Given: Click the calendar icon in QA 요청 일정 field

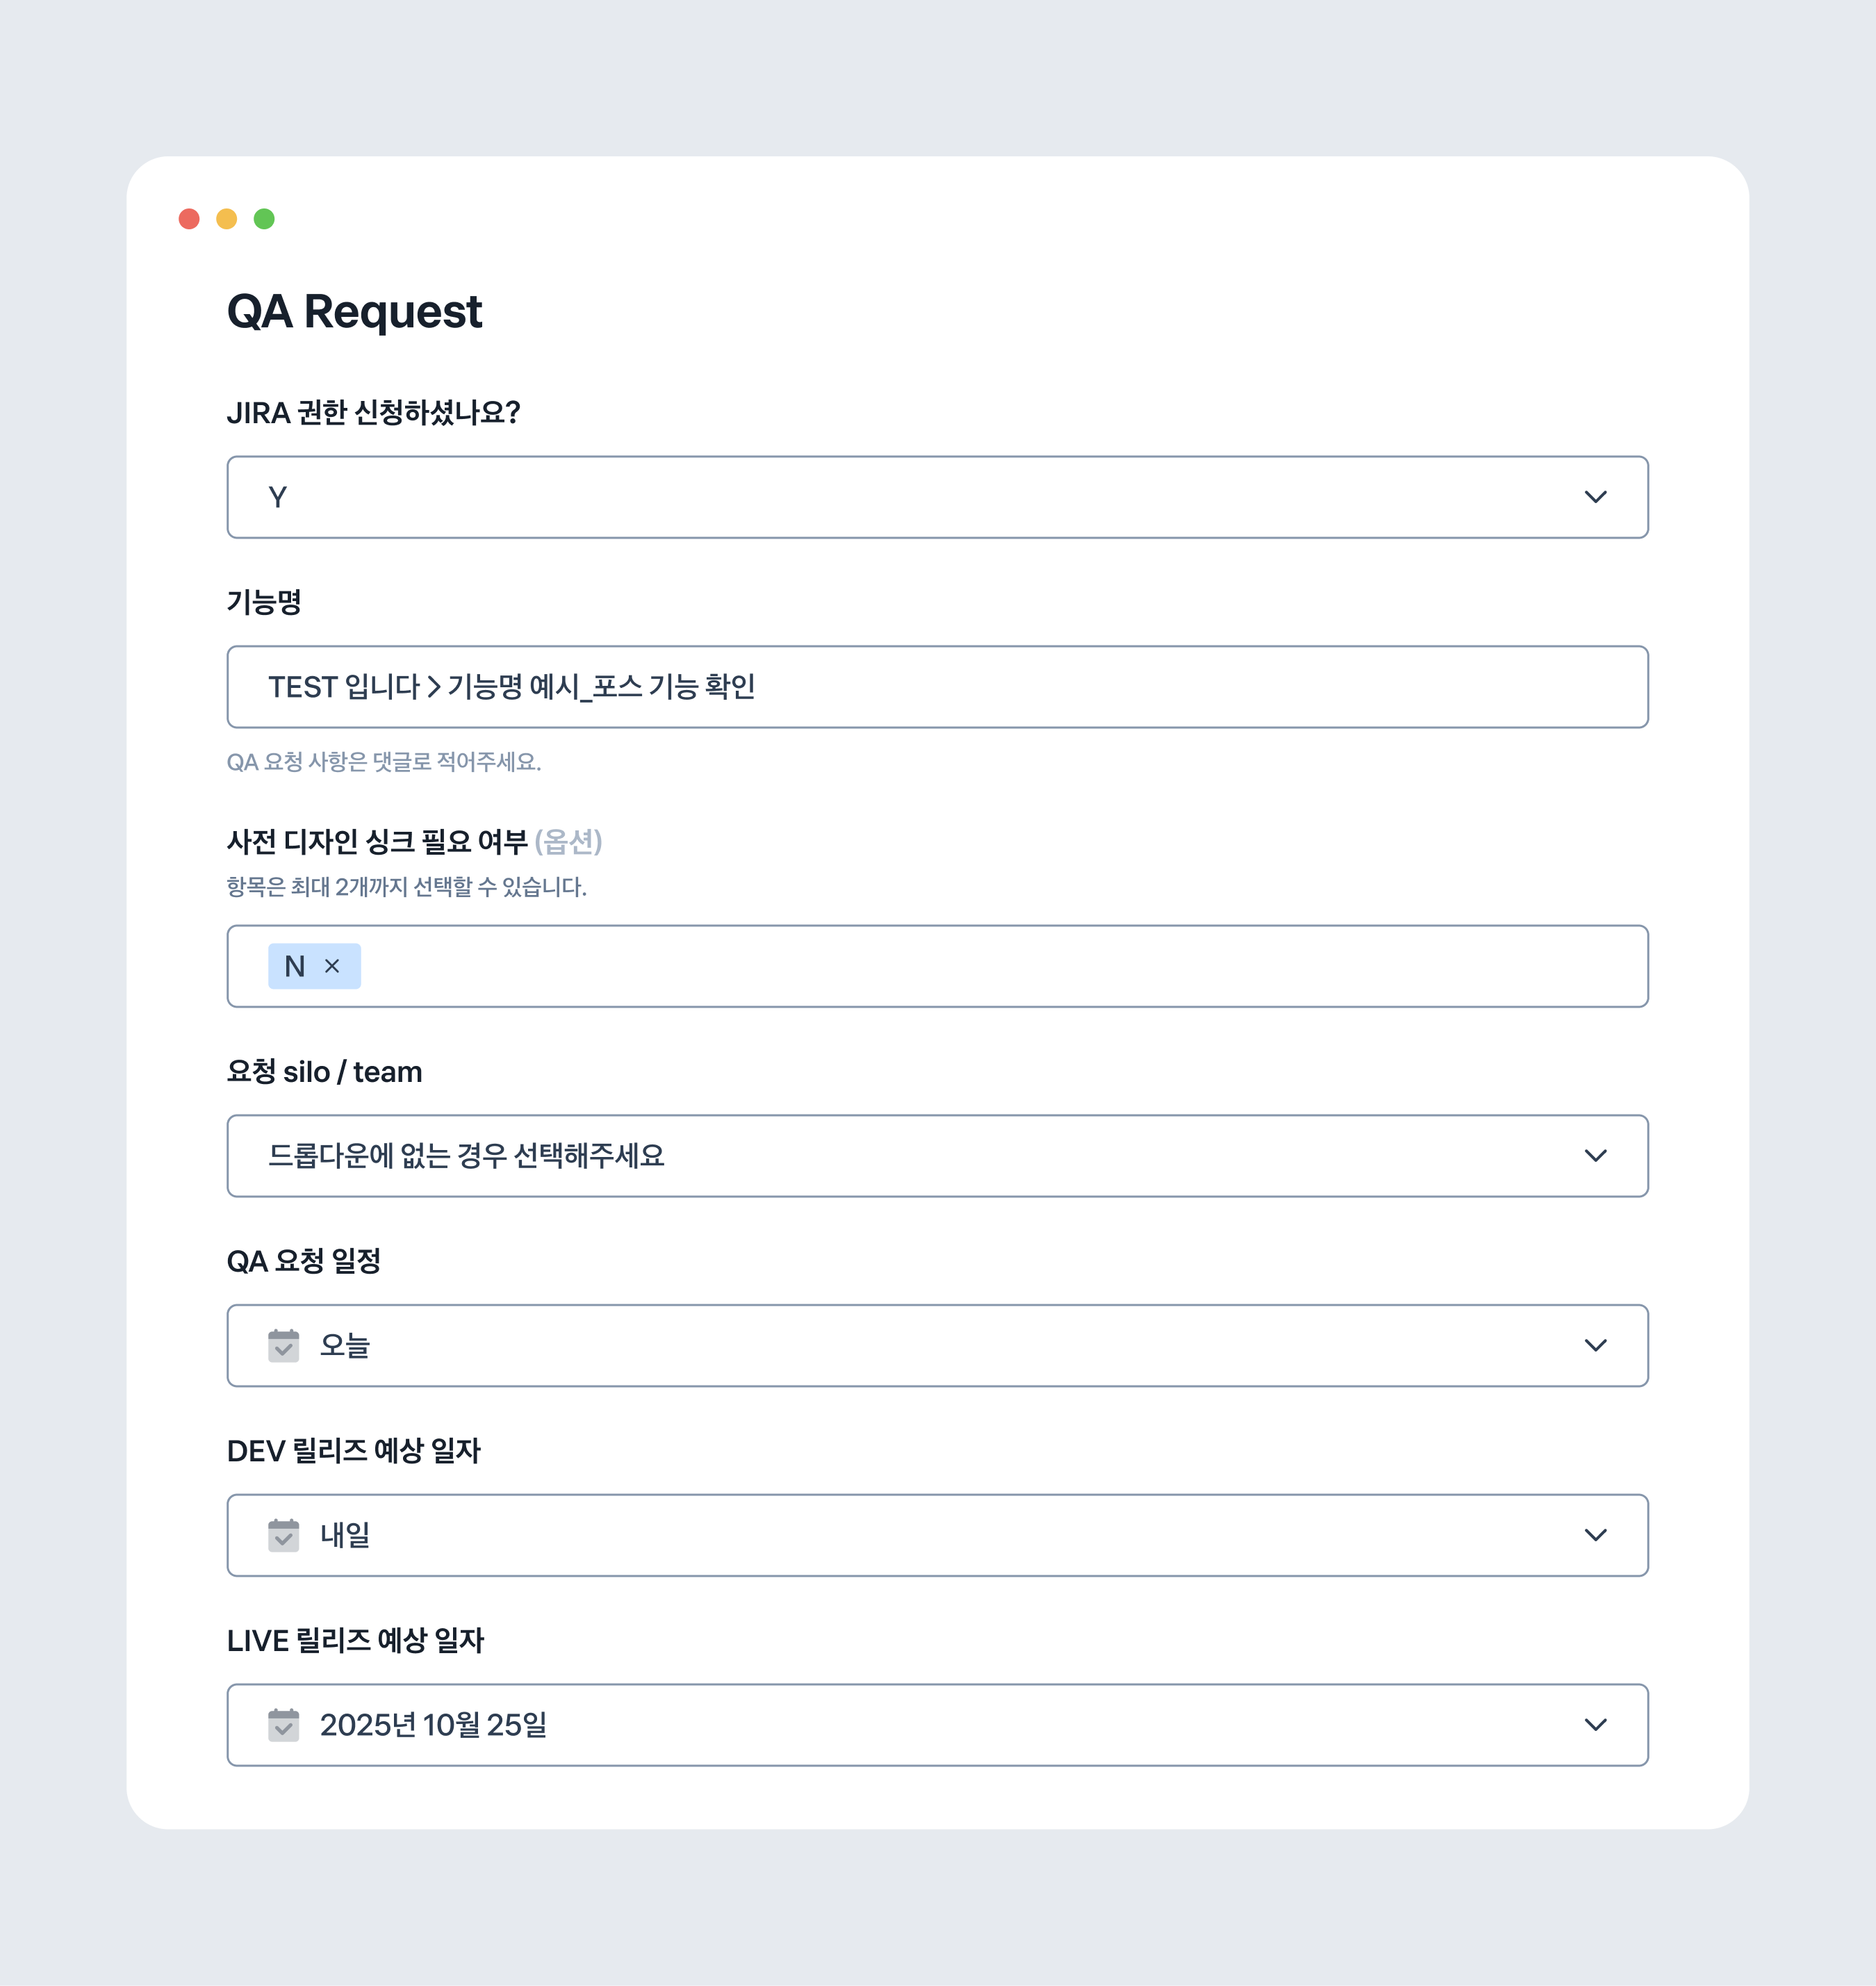Looking at the screenshot, I should pyautogui.click(x=284, y=1345).
